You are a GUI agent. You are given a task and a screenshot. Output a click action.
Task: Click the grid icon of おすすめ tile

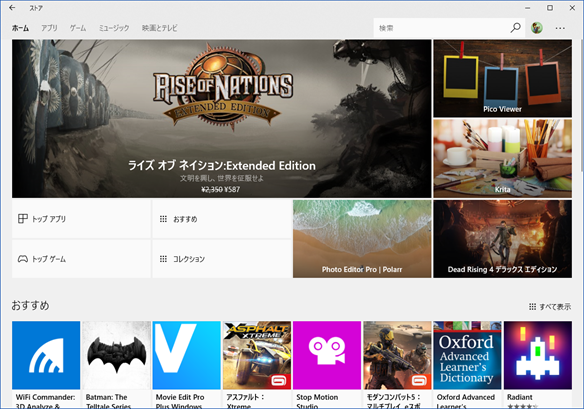(163, 219)
